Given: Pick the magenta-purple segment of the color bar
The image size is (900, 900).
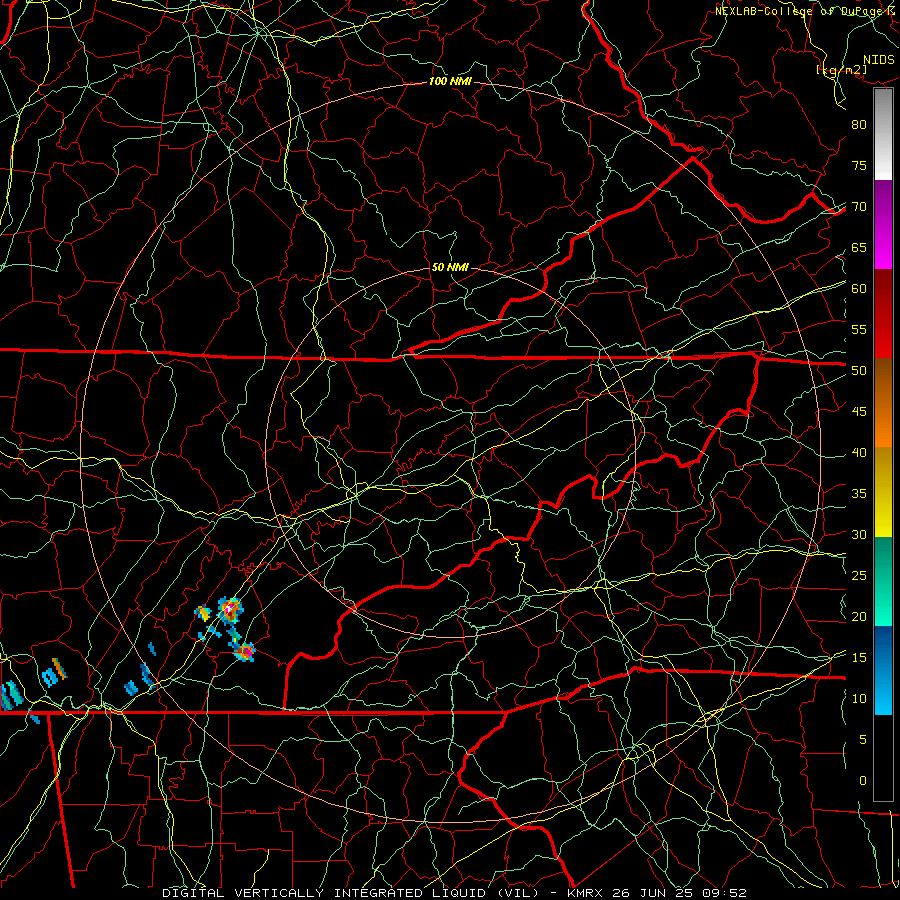Looking at the screenshot, I should [x=883, y=225].
